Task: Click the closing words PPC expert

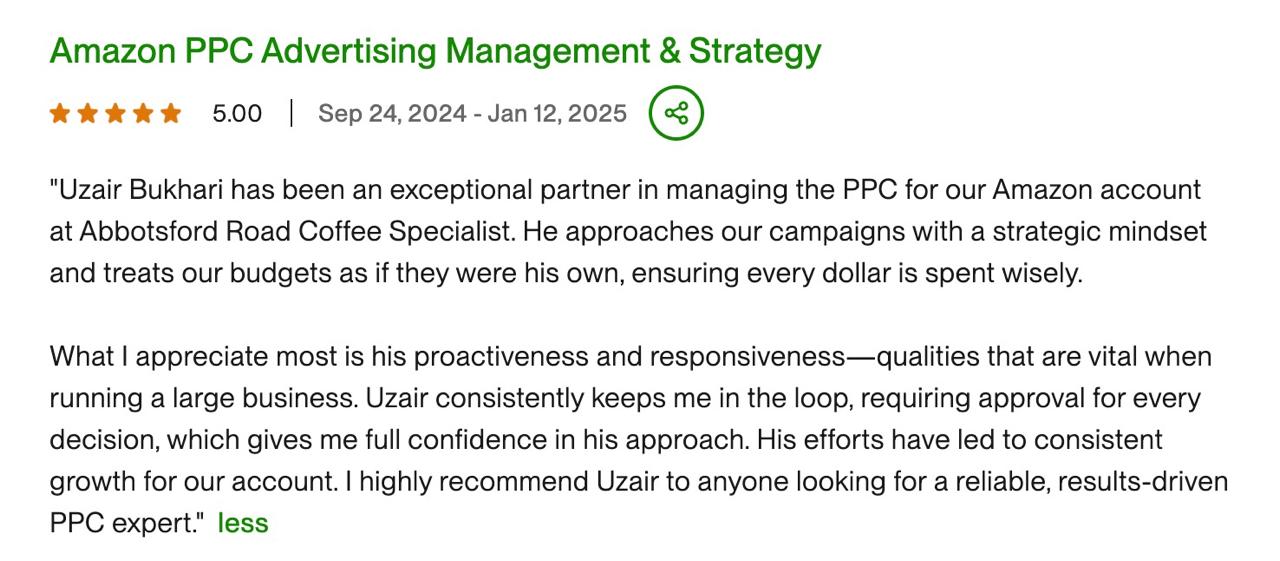Action: point(123,523)
